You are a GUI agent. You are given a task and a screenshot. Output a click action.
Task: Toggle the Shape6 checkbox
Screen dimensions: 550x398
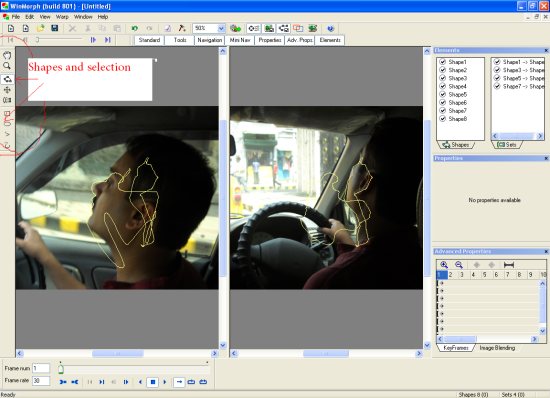click(443, 102)
